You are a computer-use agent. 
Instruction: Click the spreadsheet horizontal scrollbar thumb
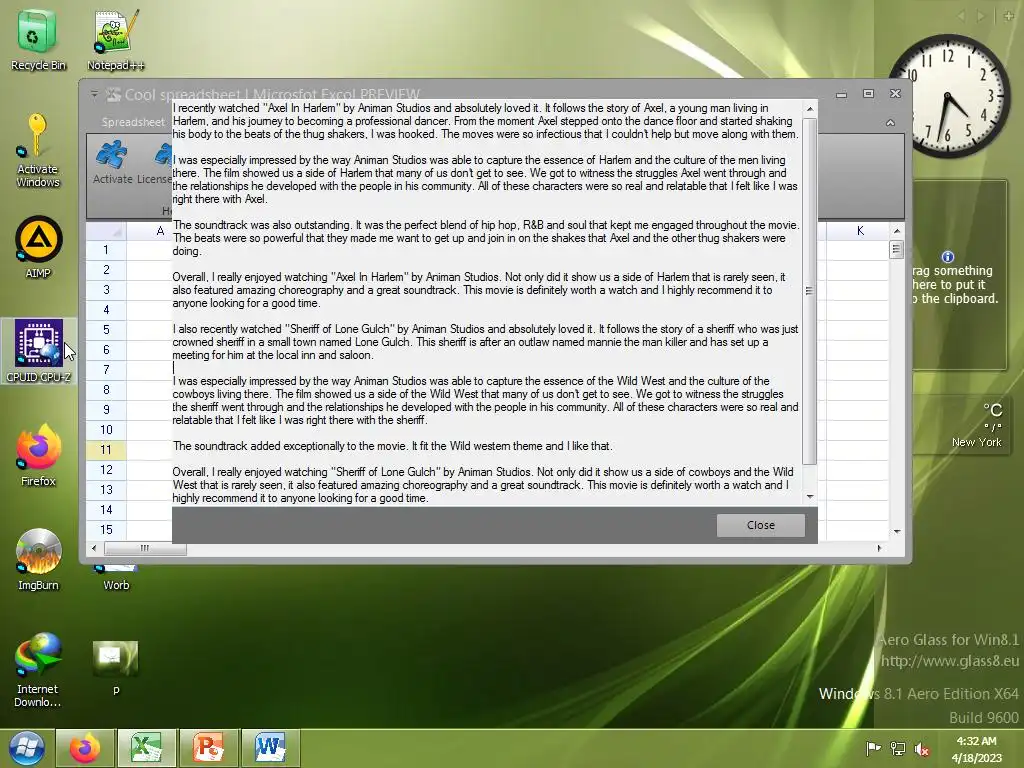coord(145,548)
